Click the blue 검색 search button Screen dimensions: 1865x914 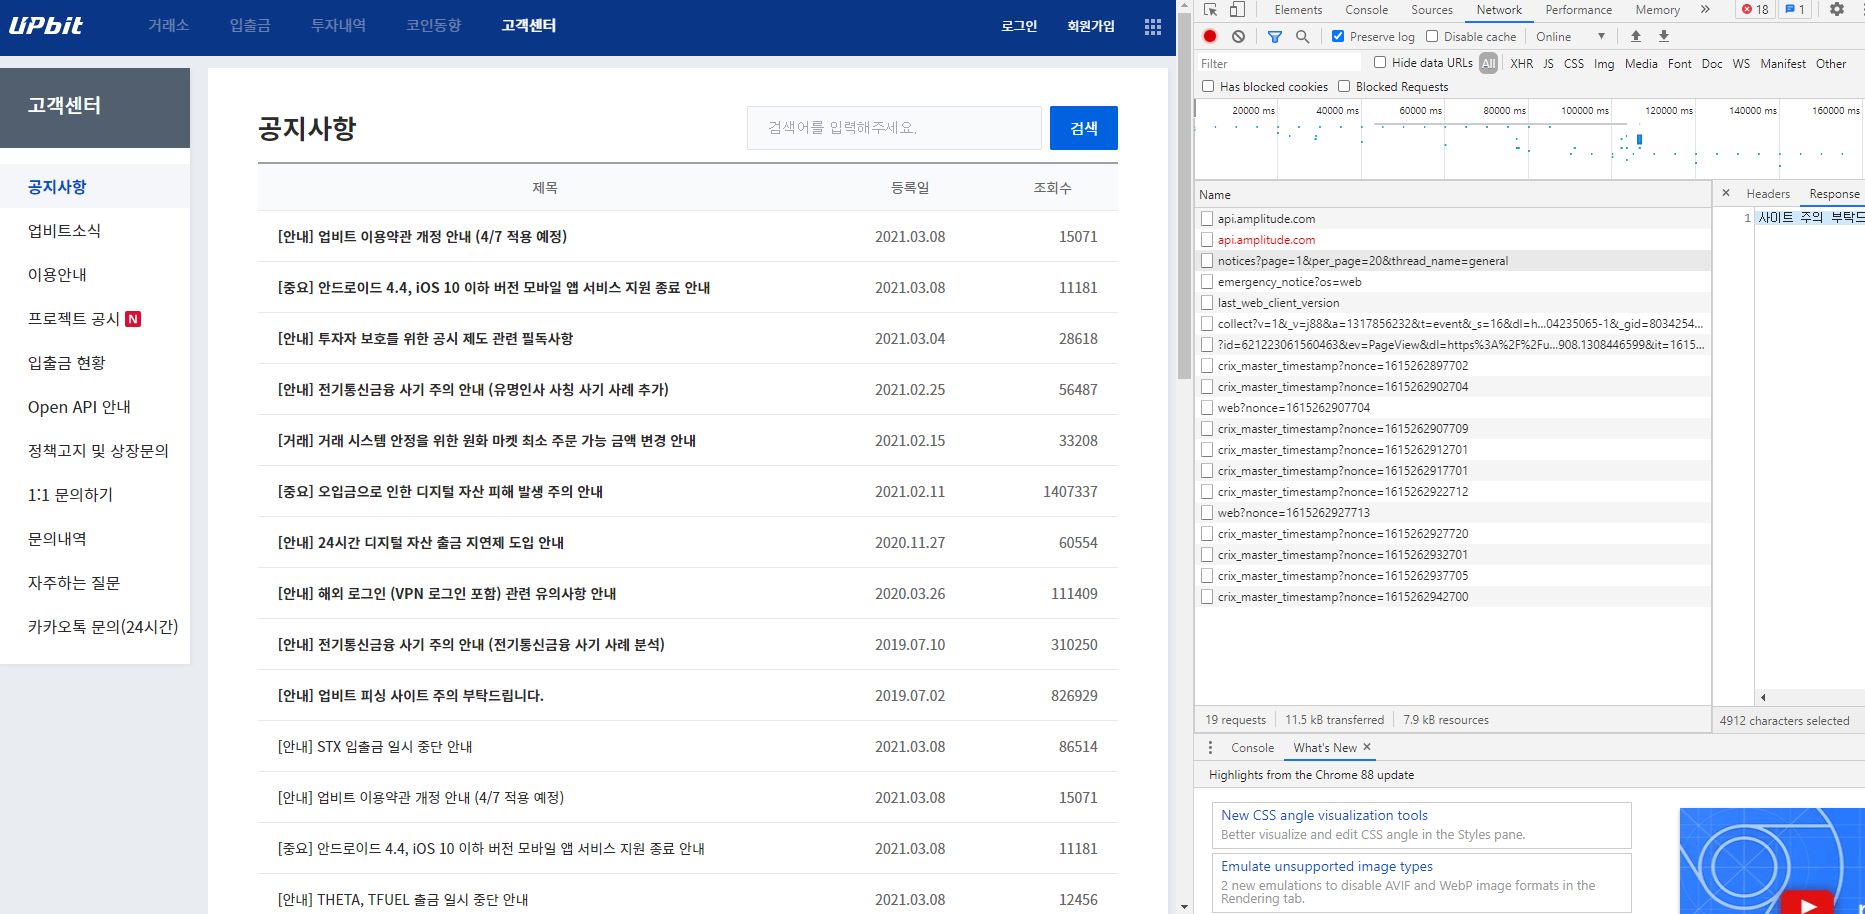(1083, 128)
